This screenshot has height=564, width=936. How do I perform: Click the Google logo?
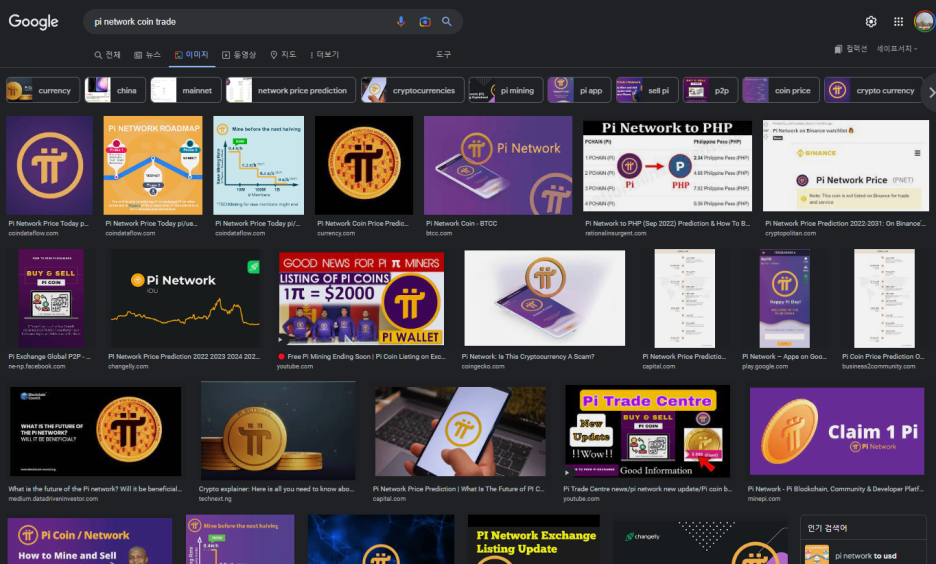(x=33, y=21)
